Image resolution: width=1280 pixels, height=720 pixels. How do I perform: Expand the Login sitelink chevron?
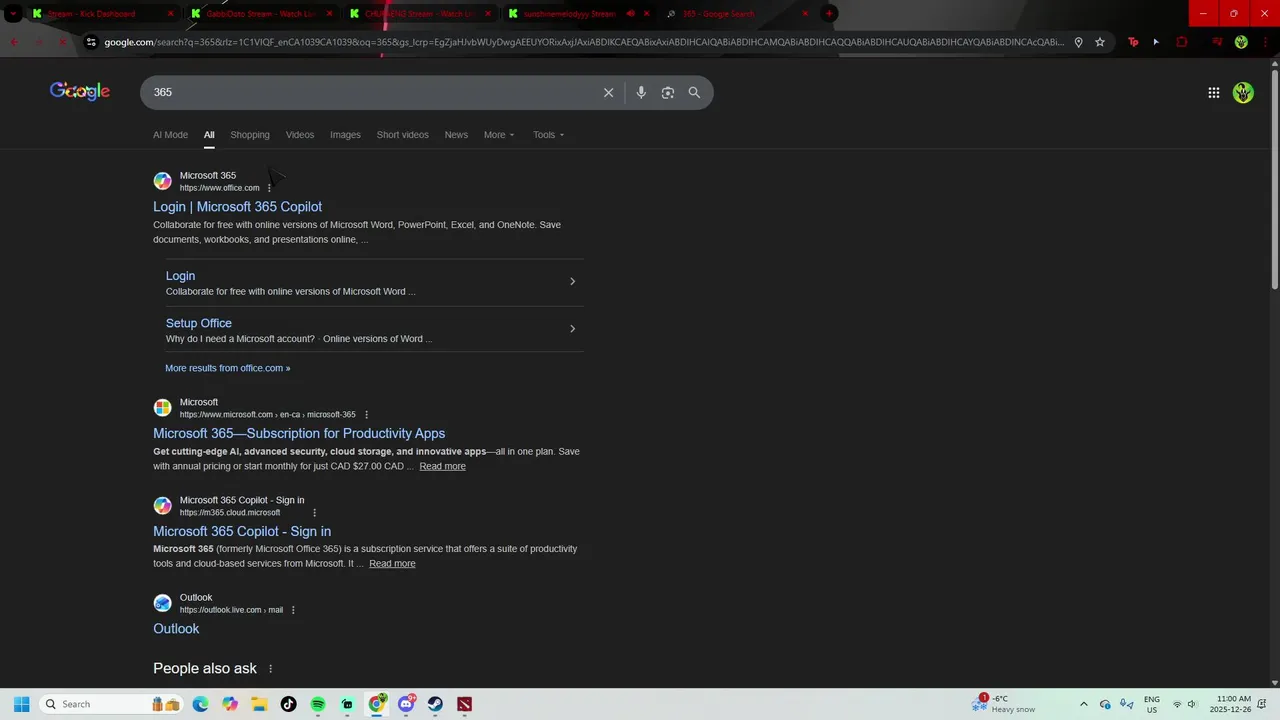click(572, 281)
